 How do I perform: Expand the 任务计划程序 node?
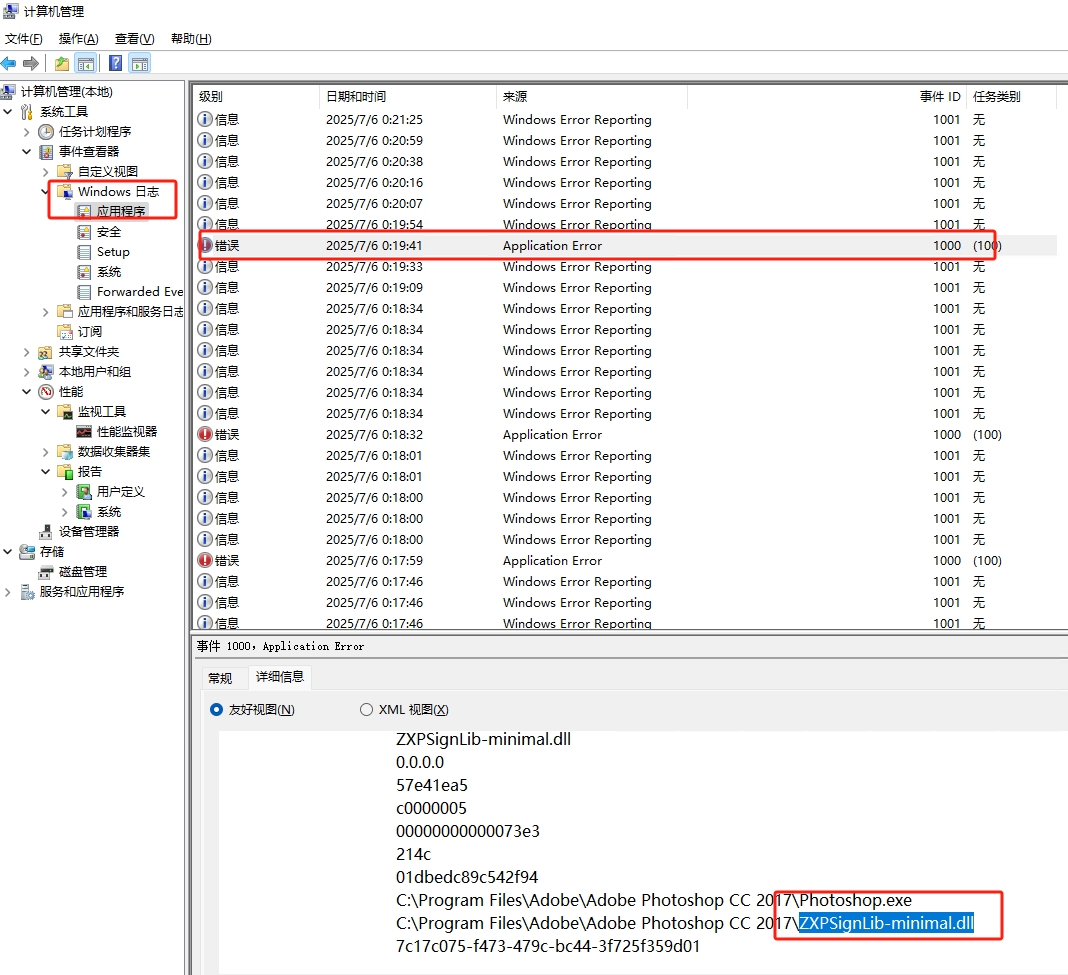click(x=27, y=131)
